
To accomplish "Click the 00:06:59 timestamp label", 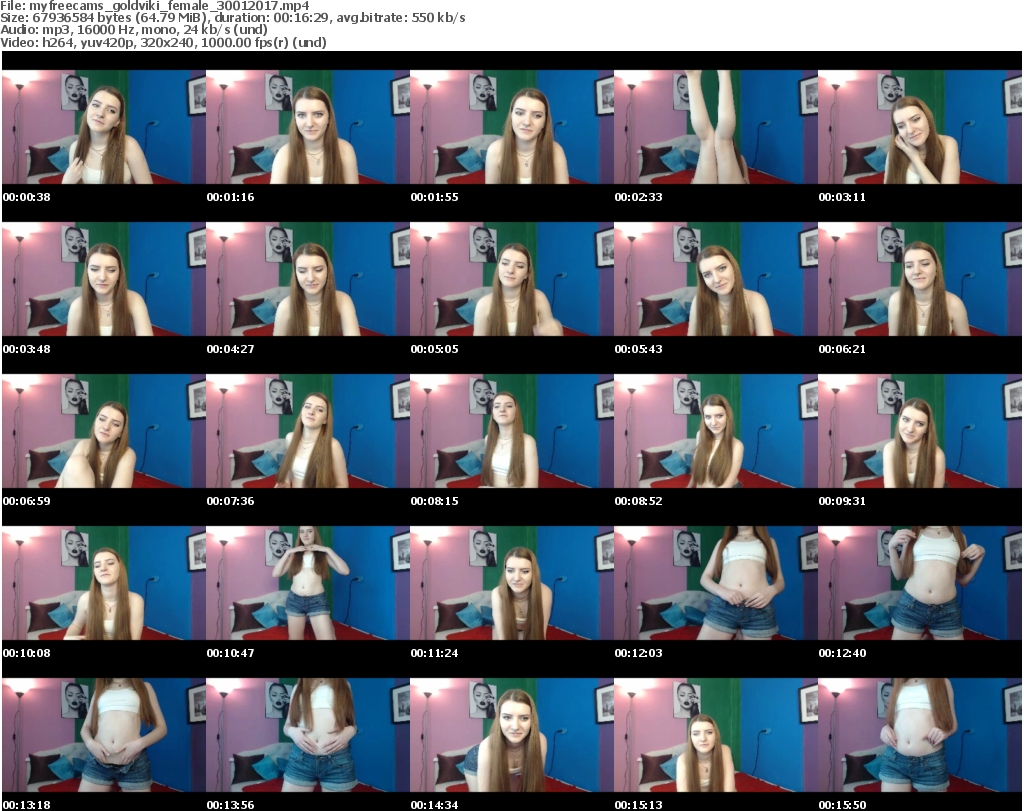I will click(27, 501).
